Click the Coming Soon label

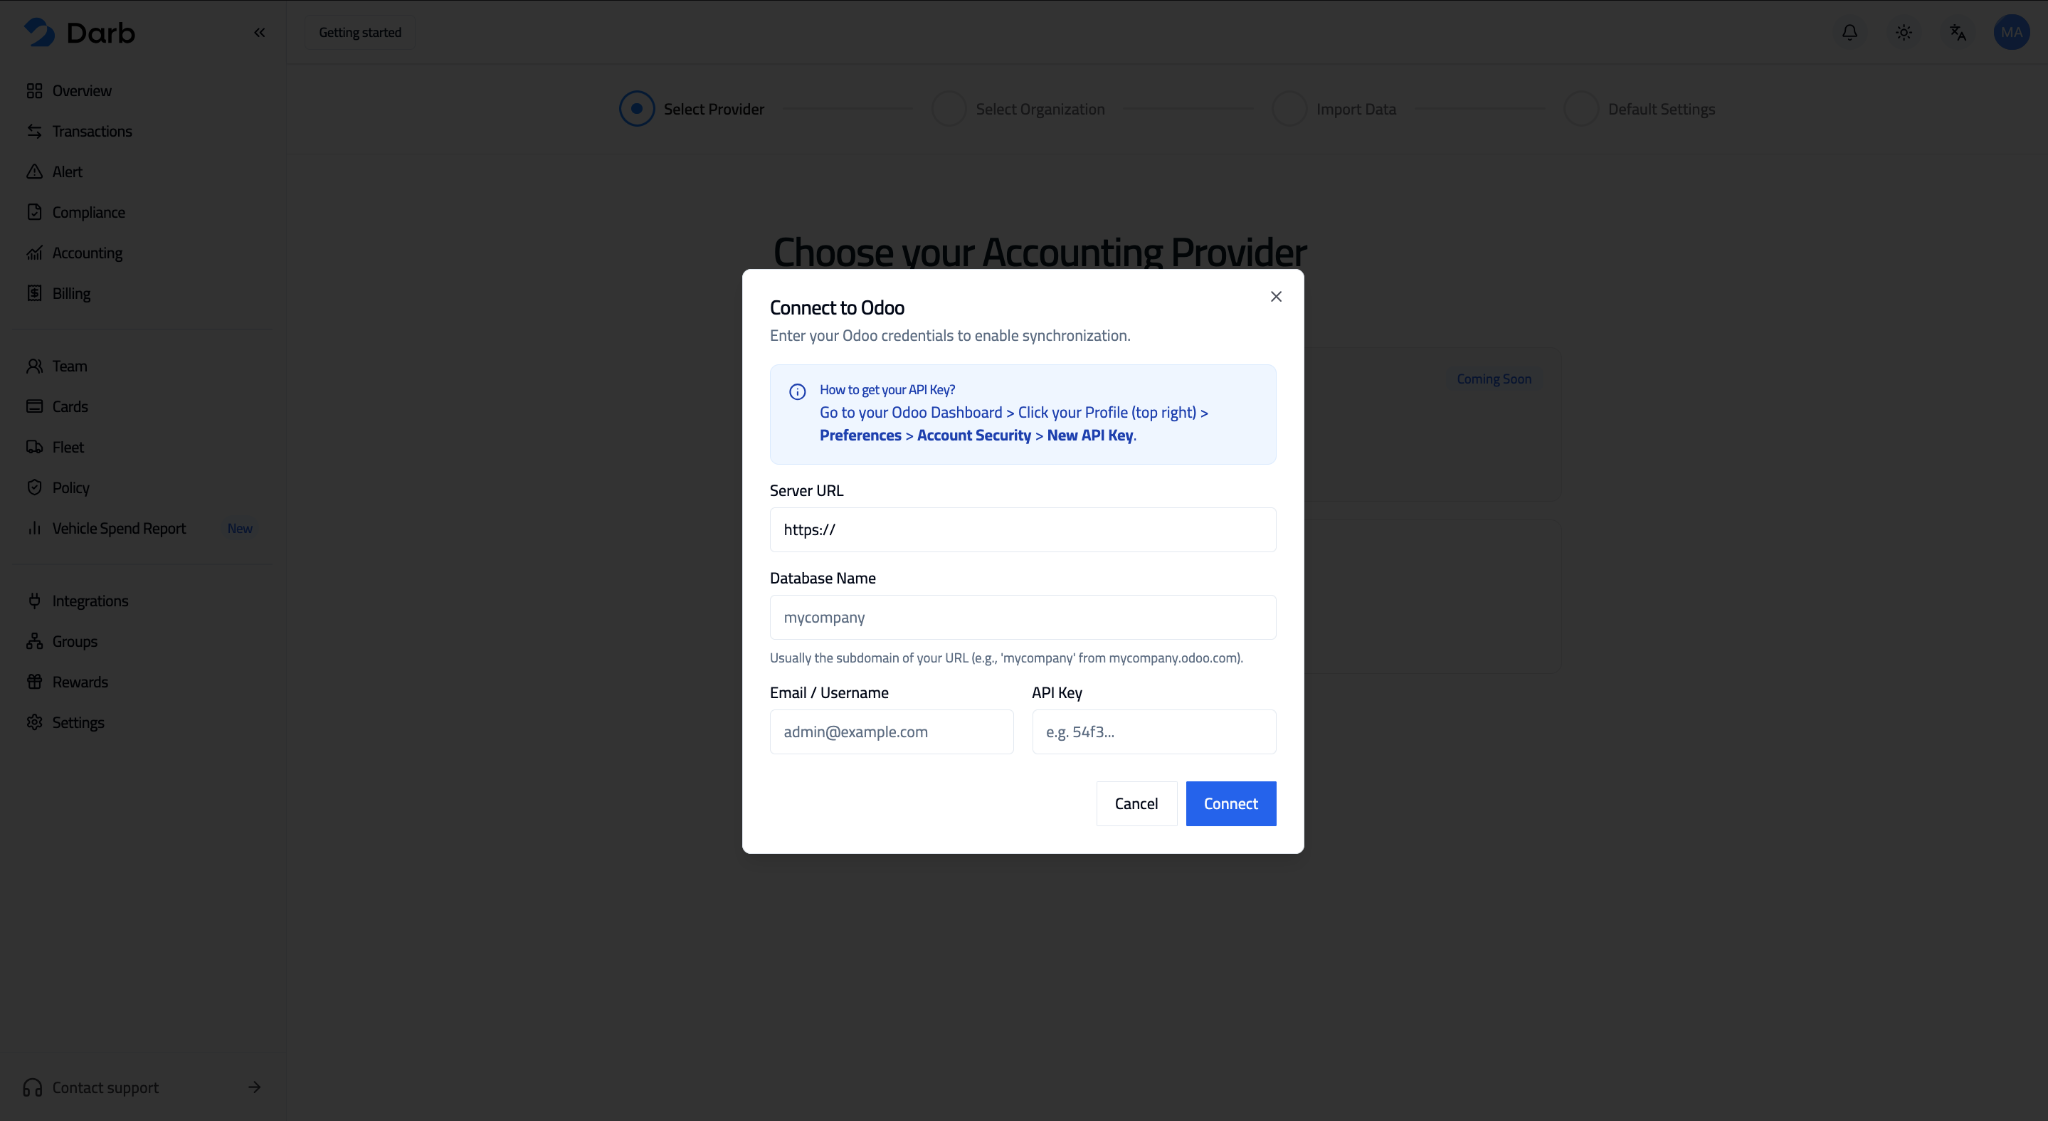(1494, 379)
